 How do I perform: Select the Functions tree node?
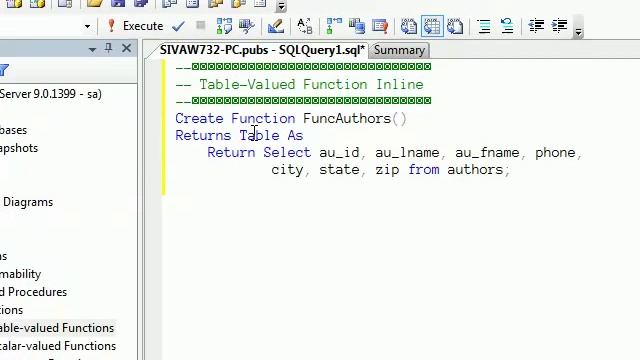11,310
